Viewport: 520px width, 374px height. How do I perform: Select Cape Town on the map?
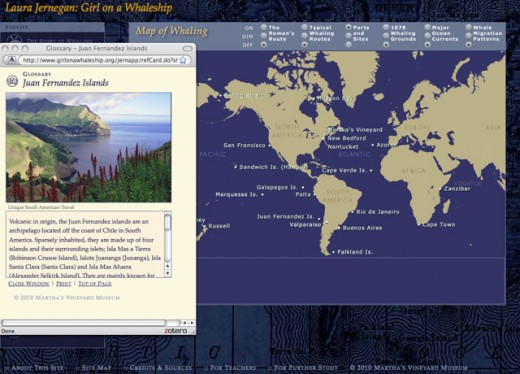[x=438, y=225]
